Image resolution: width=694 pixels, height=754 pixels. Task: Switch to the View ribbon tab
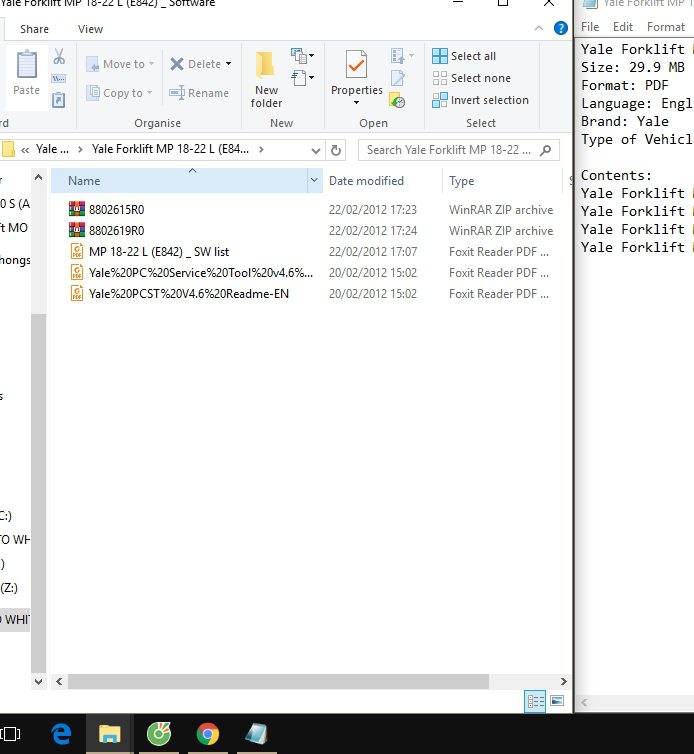pos(90,29)
